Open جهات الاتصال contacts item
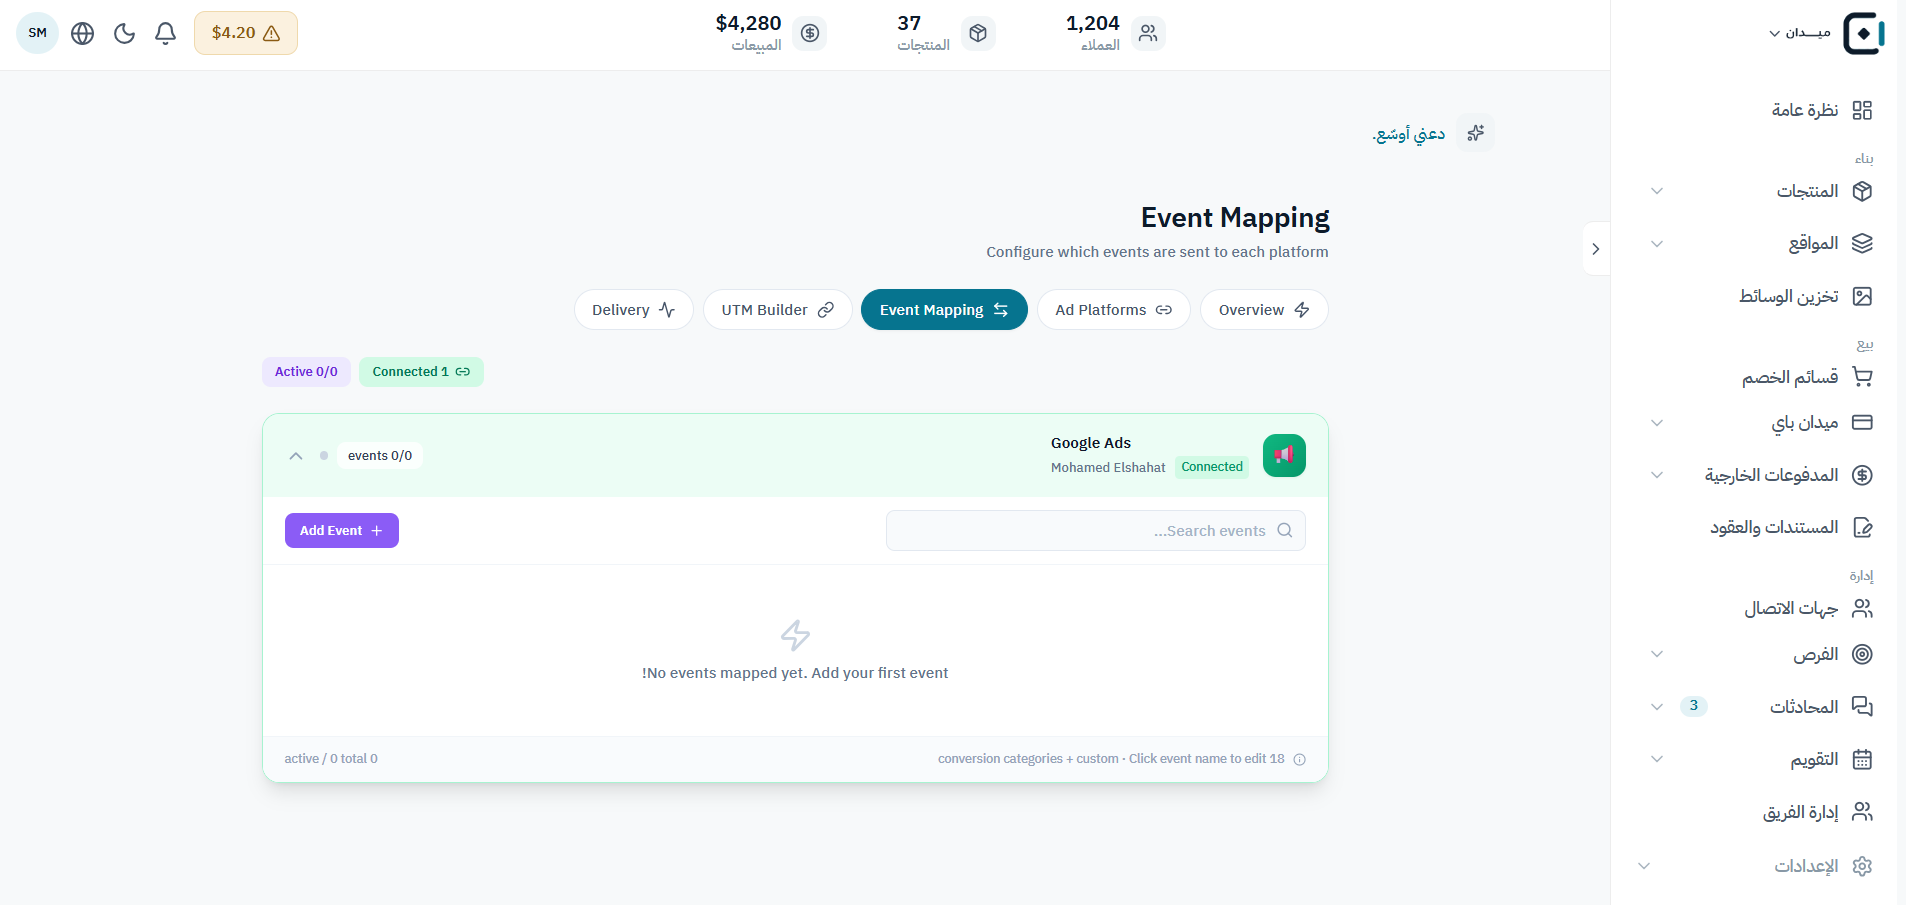Image resolution: width=1906 pixels, height=905 pixels. pos(1808,608)
